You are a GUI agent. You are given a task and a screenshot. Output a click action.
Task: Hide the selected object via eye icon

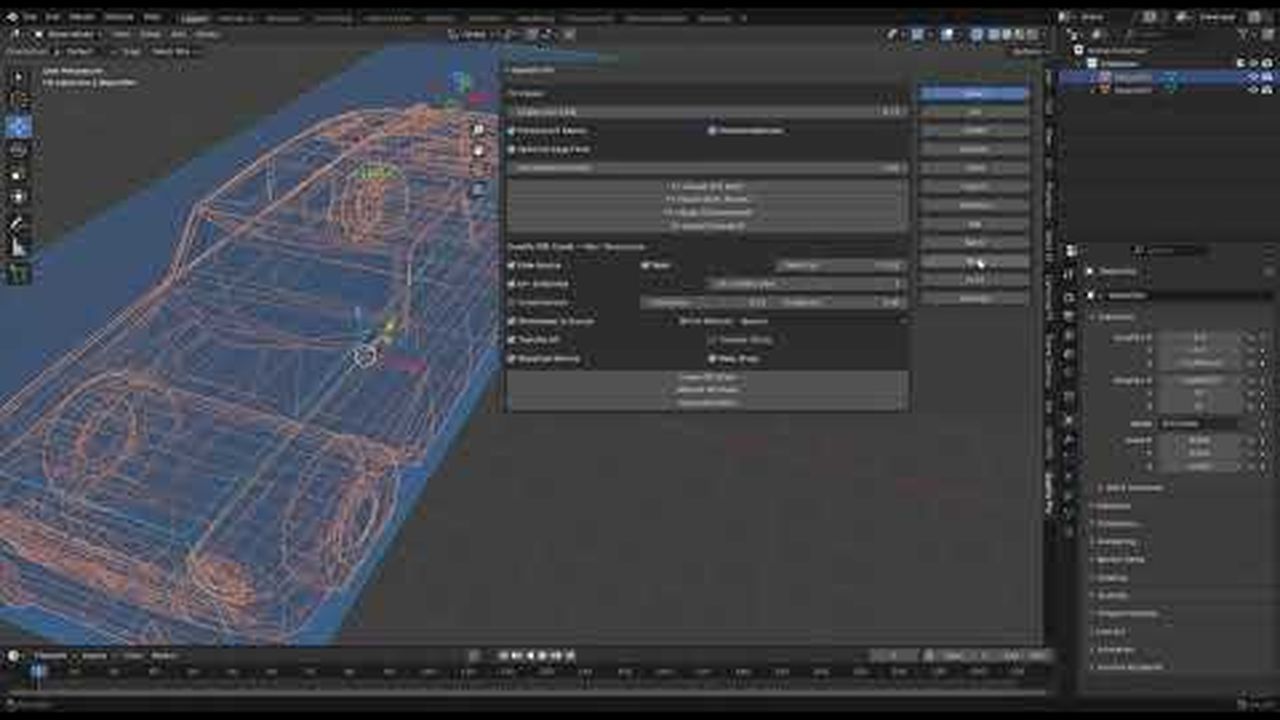coord(1252,77)
